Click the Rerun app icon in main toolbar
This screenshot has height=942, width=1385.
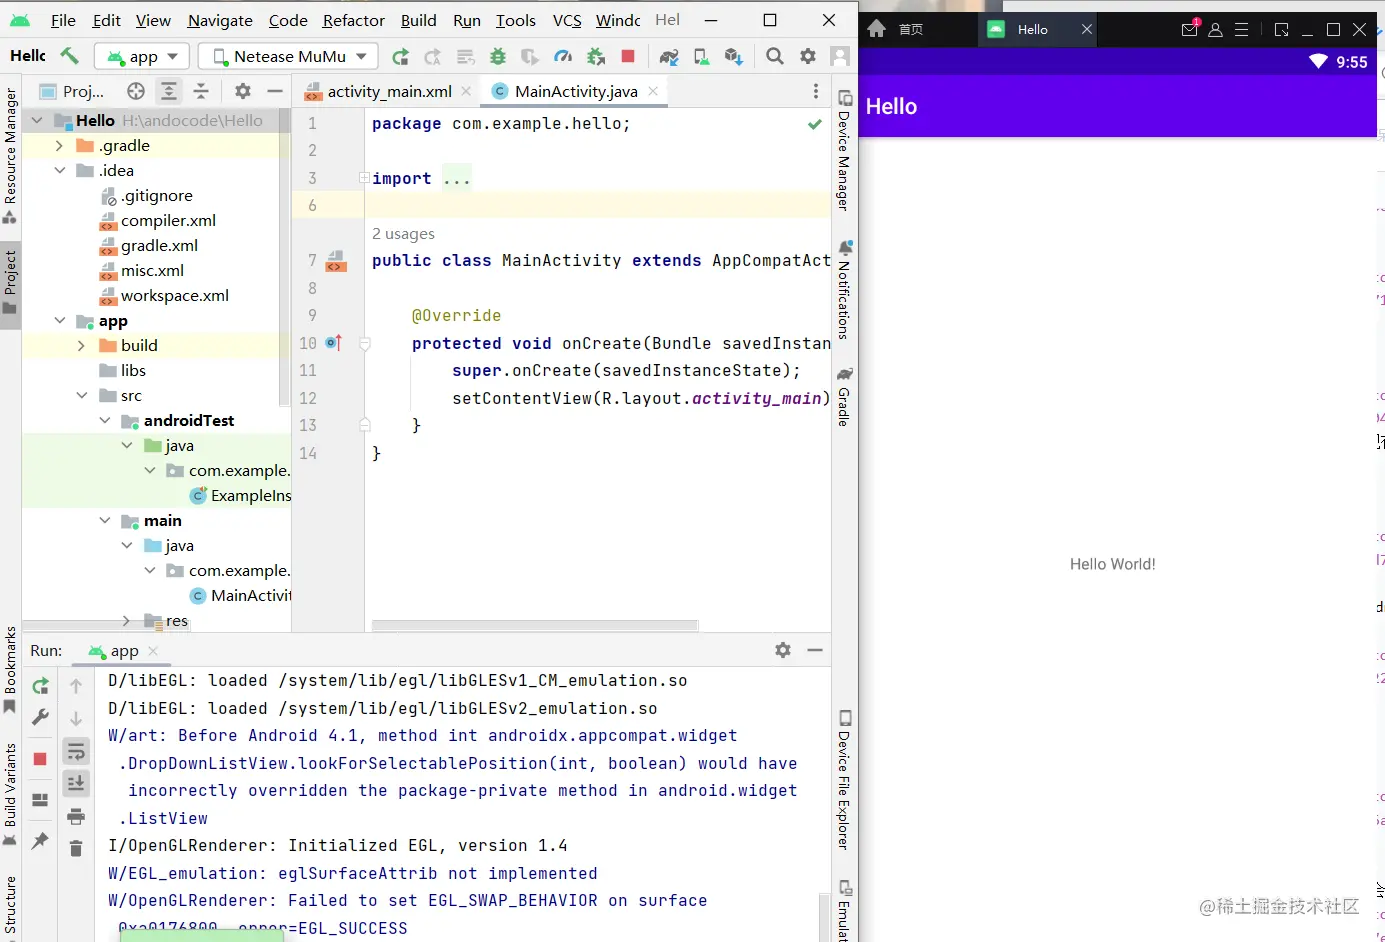coord(400,57)
